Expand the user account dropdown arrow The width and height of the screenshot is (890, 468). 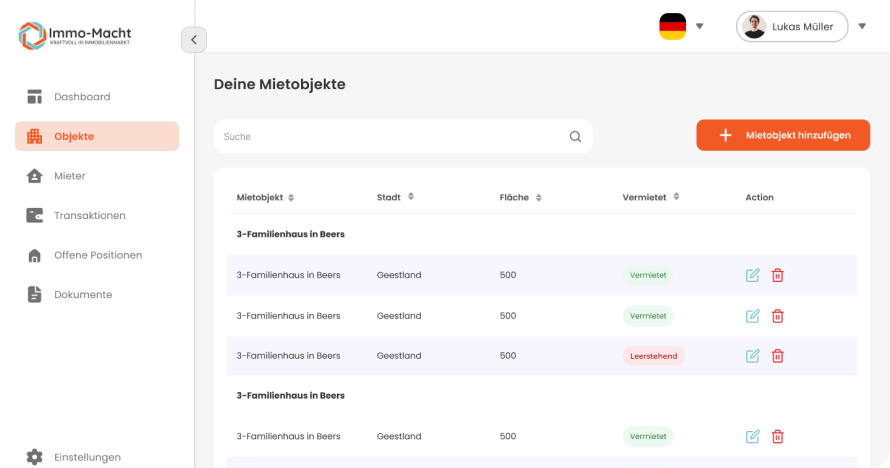point(862,26)
